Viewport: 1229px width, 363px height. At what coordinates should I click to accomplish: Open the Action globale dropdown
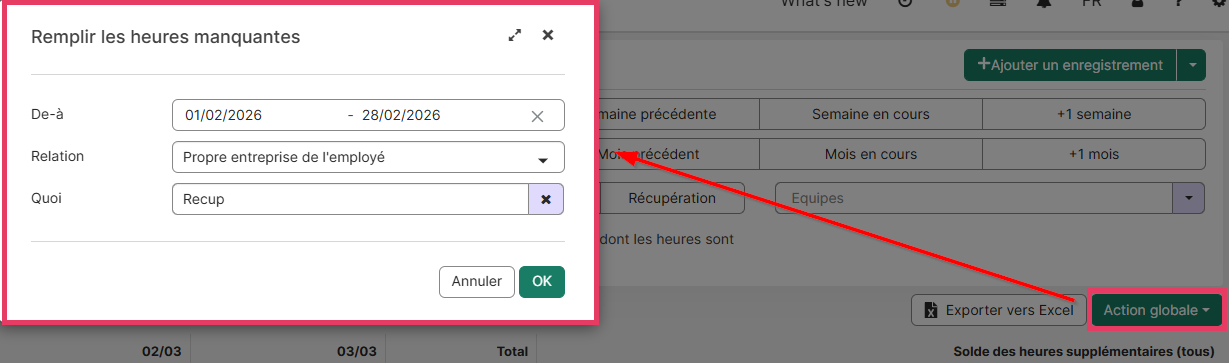pyautogui.click(x=1156, y=310)
